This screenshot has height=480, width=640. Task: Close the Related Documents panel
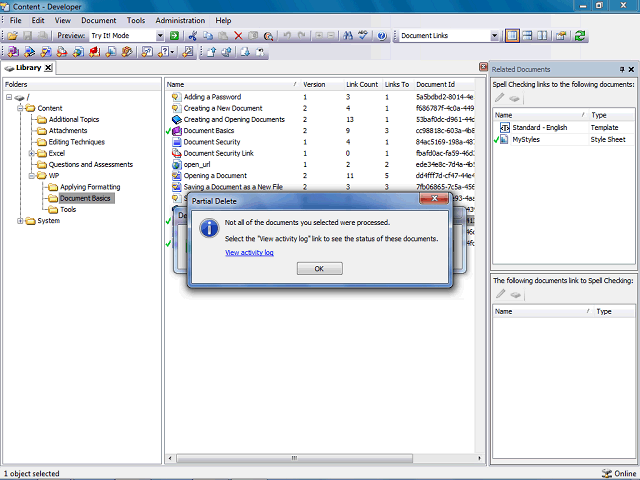click(631, 69)
